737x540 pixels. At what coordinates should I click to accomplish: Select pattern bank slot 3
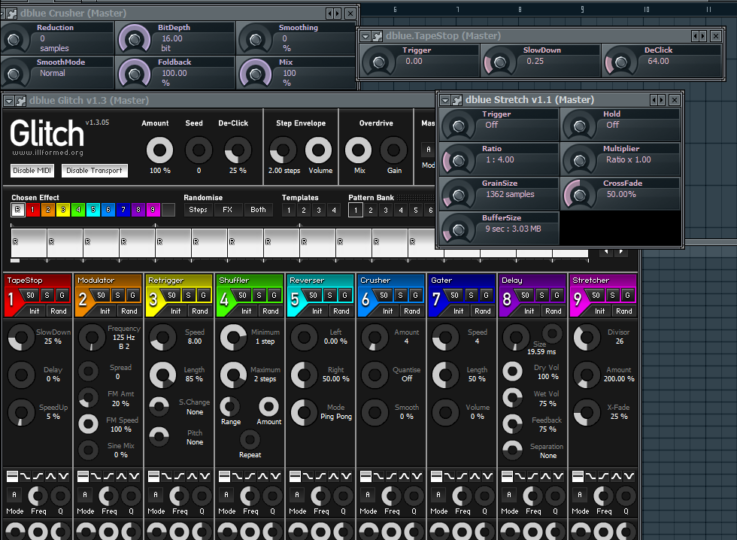point(387,210)
